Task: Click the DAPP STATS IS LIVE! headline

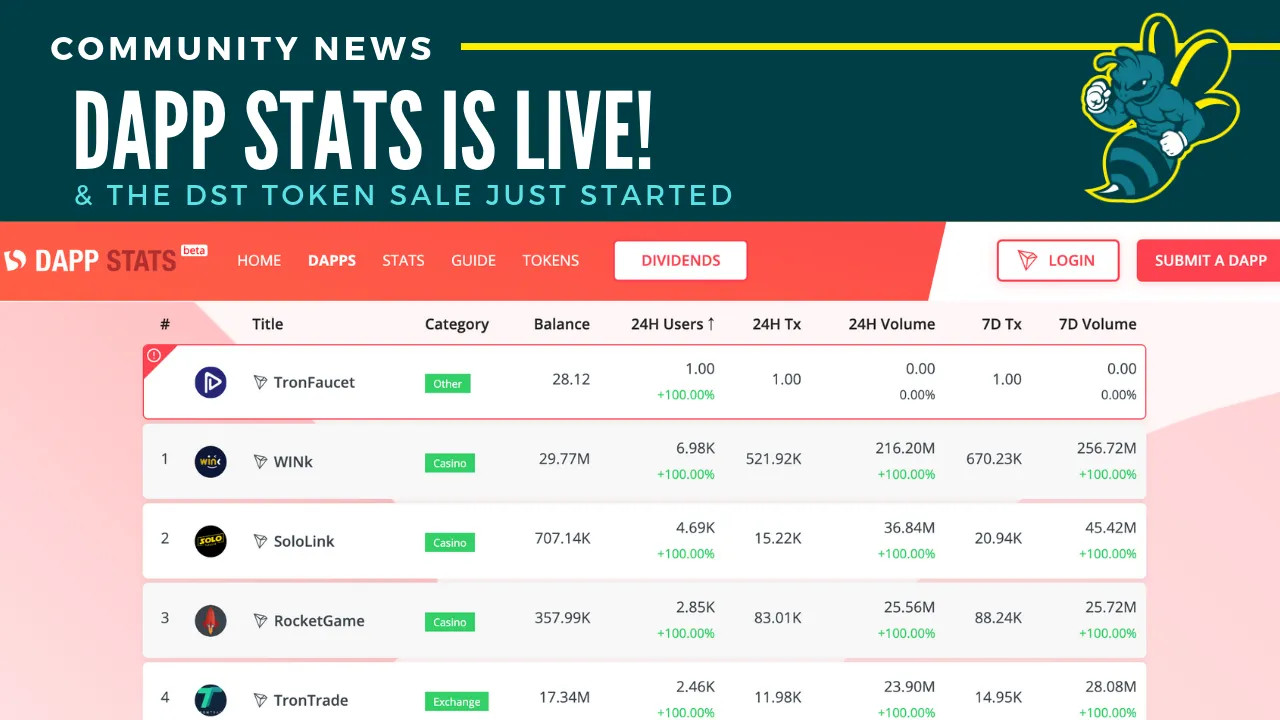Action: pos(364,131)
